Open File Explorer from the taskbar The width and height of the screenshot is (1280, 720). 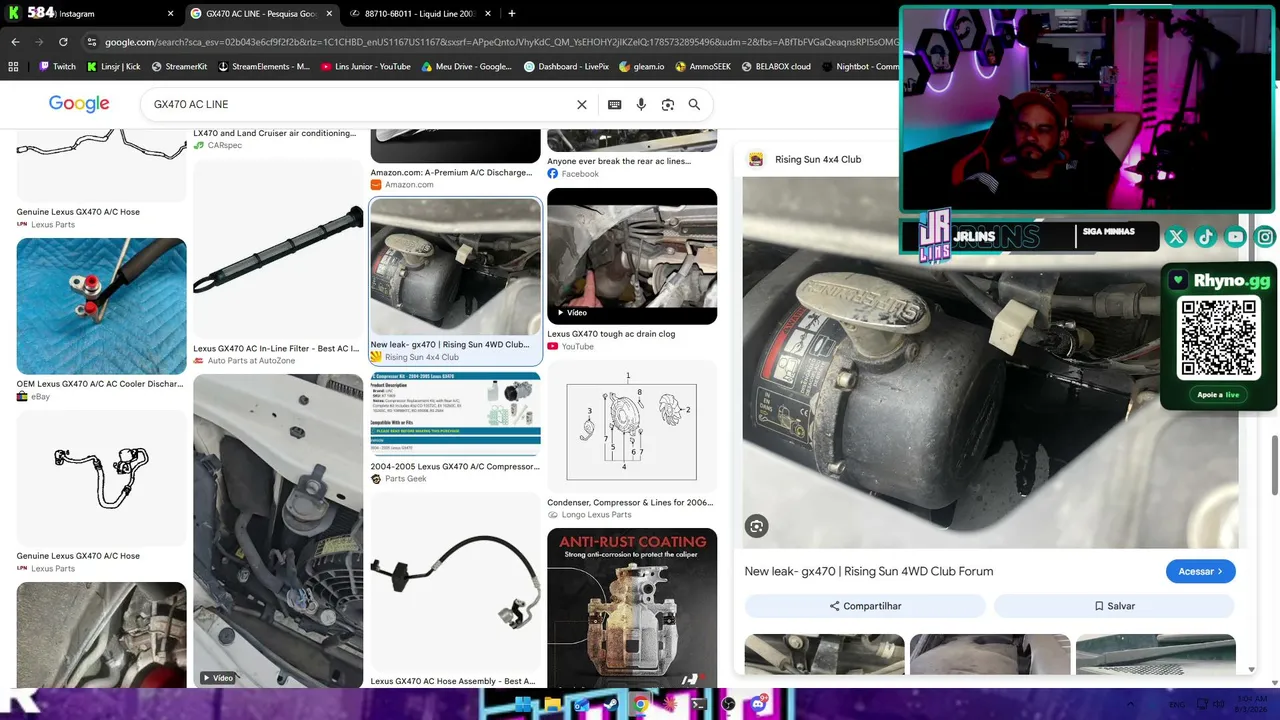(x=552, y=704)
